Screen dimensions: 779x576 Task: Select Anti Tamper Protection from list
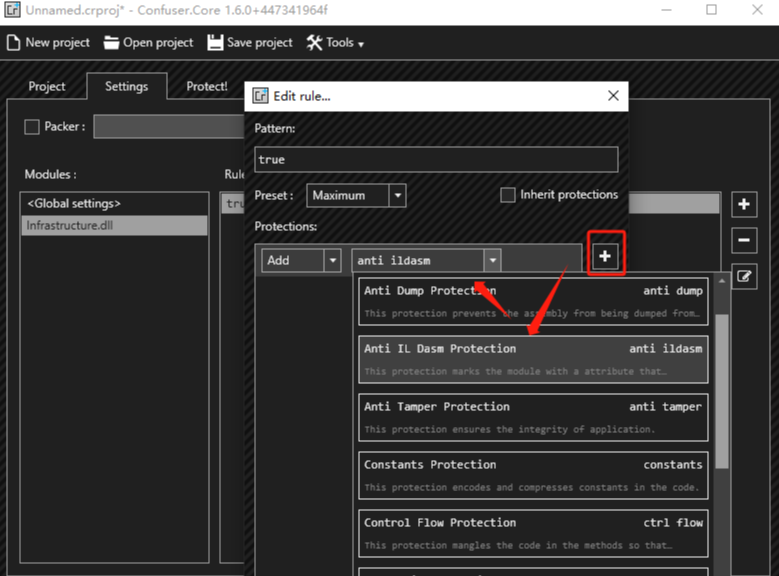pos(532,417)
